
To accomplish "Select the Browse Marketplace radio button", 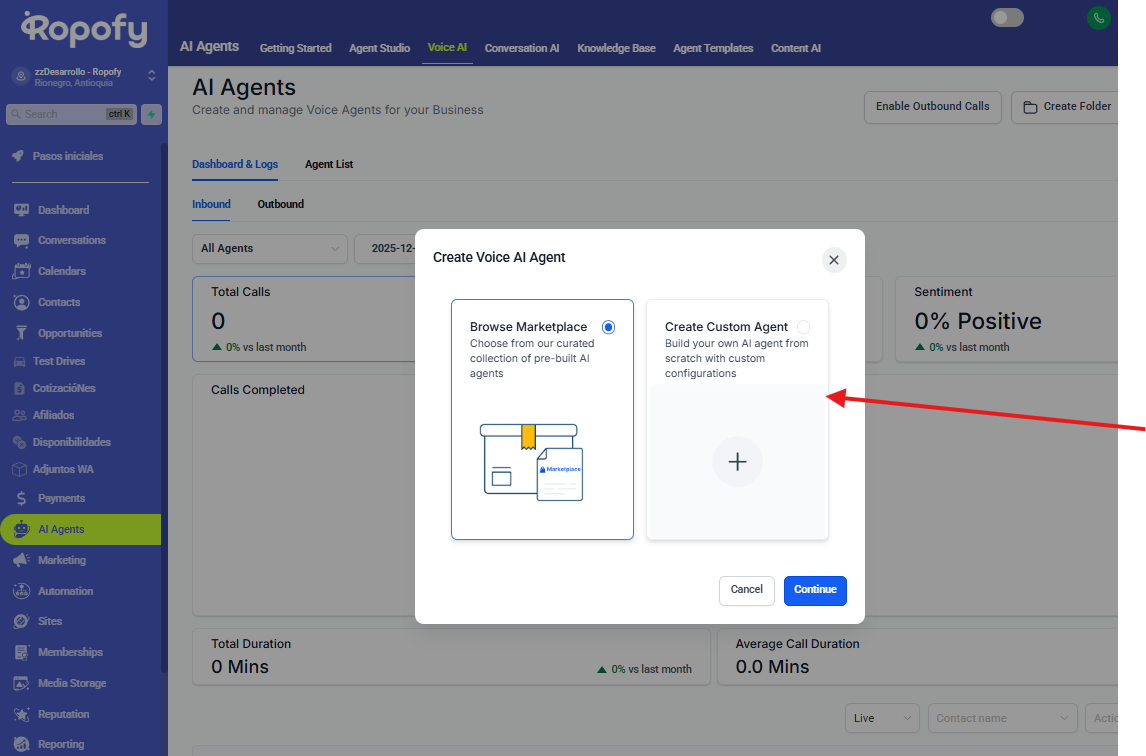I will pyautogui.click(x=609, y=327).
